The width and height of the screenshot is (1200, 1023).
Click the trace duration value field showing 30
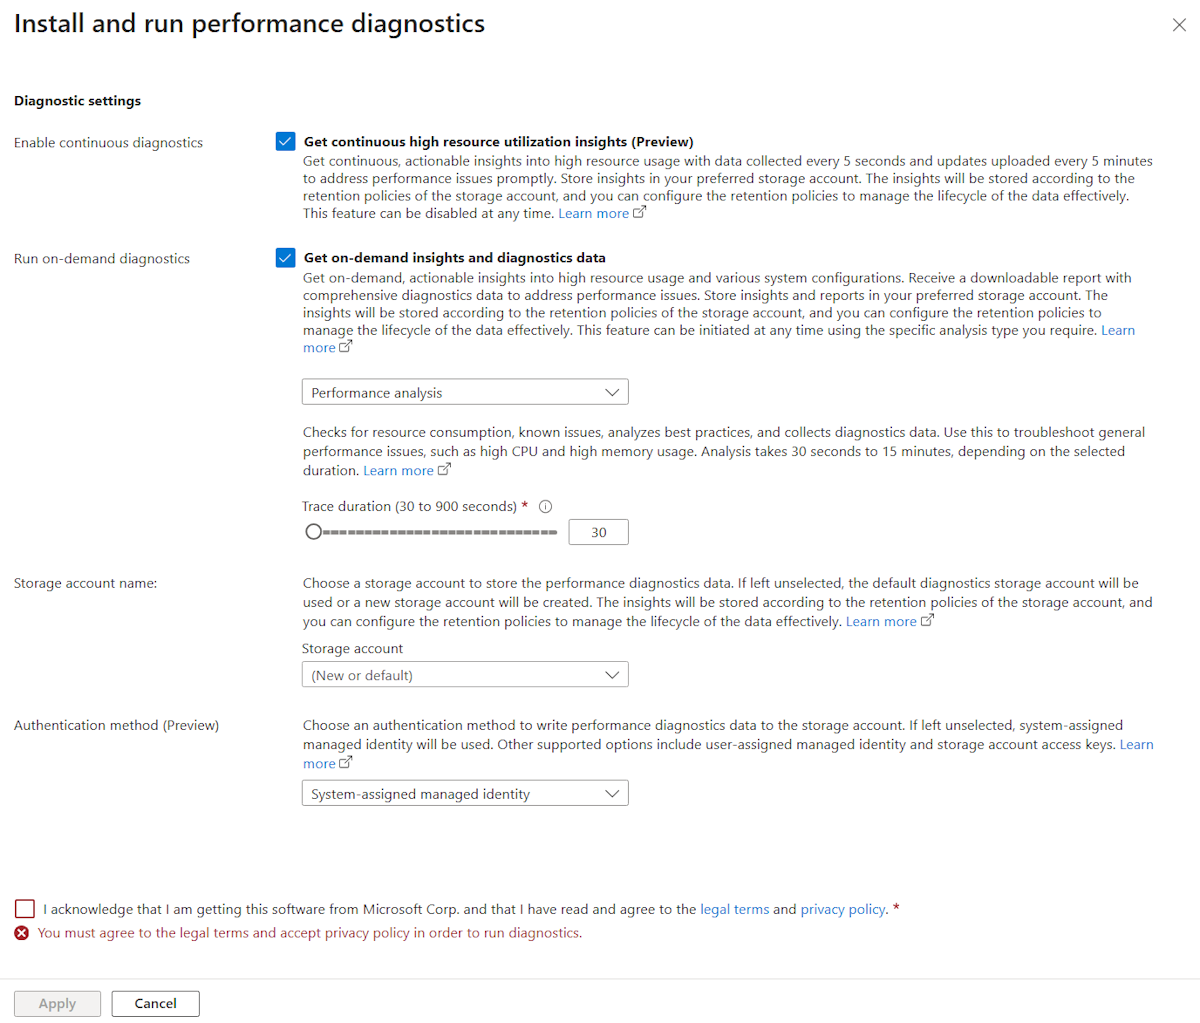(x=598, y=532)
